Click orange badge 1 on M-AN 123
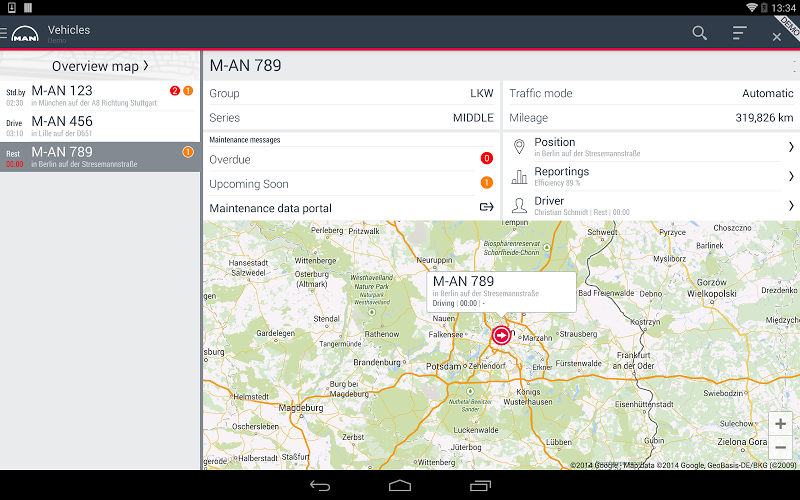The image size is (800, 500). [188, 91]
